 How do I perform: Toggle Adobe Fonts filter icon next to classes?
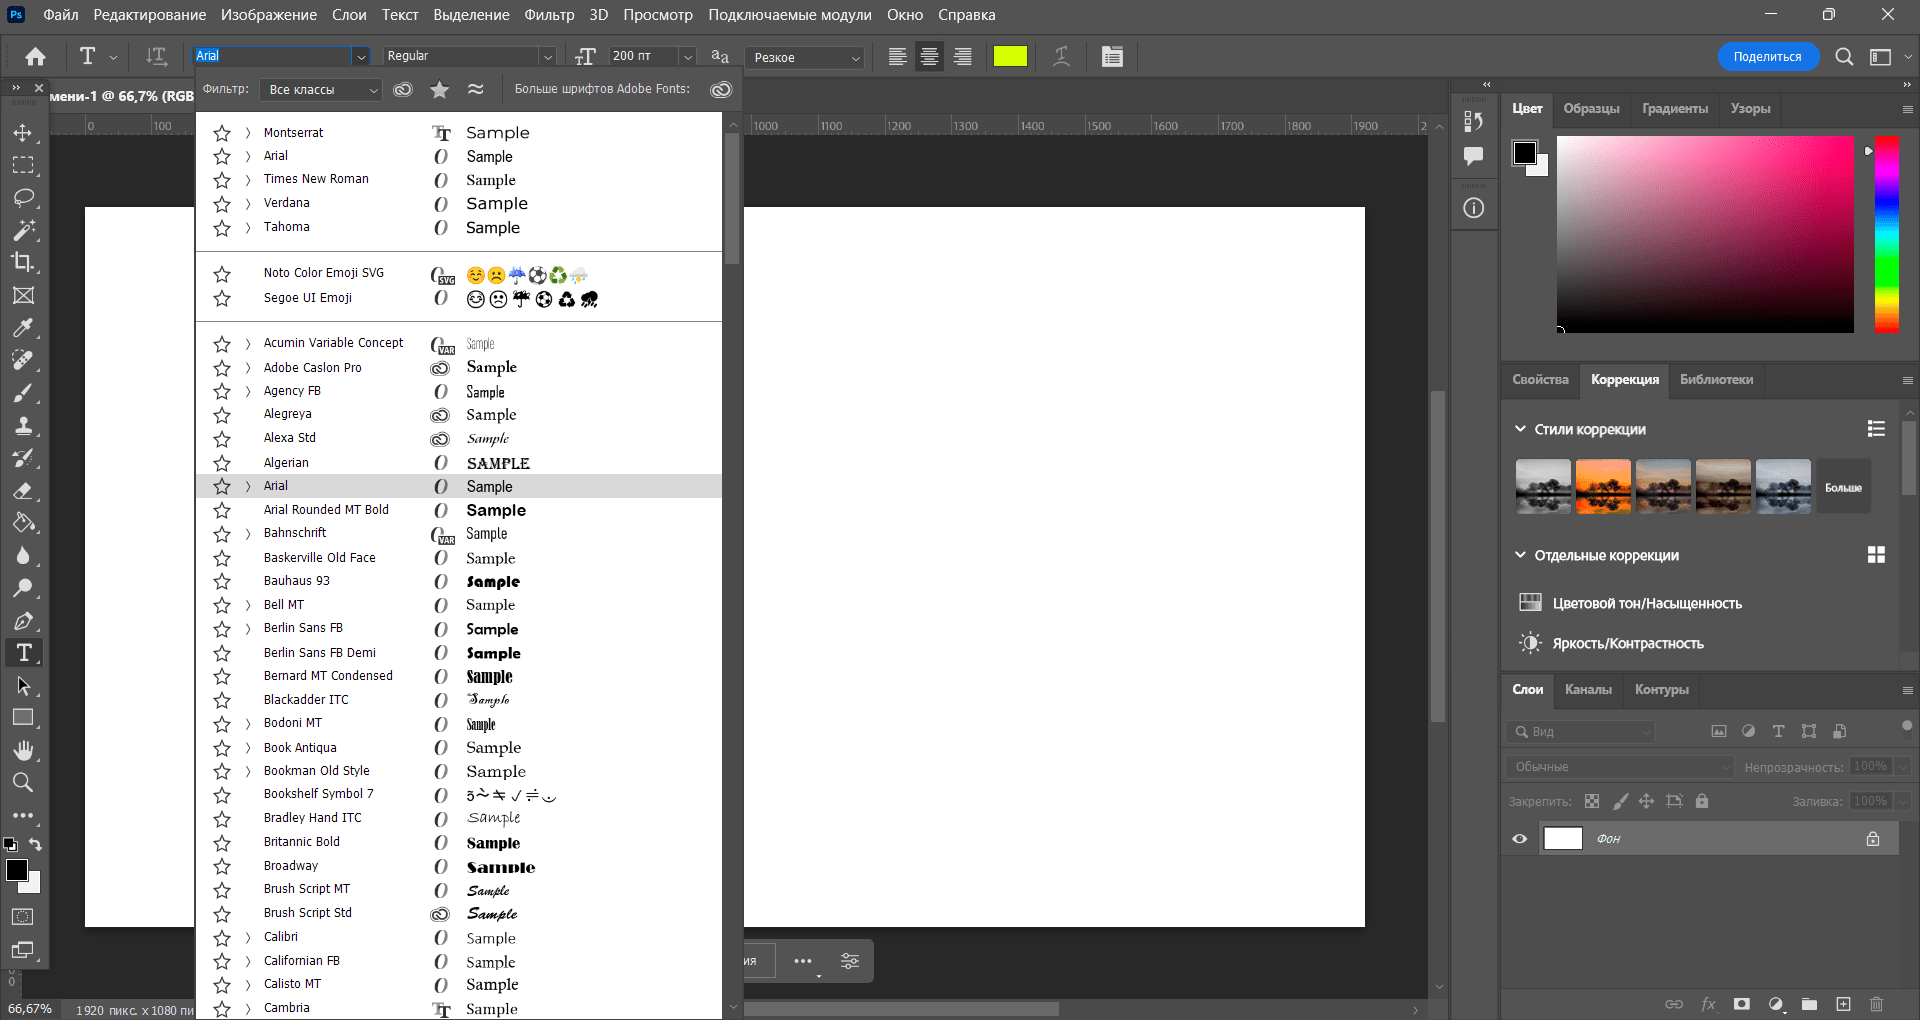tap(403, 90)
